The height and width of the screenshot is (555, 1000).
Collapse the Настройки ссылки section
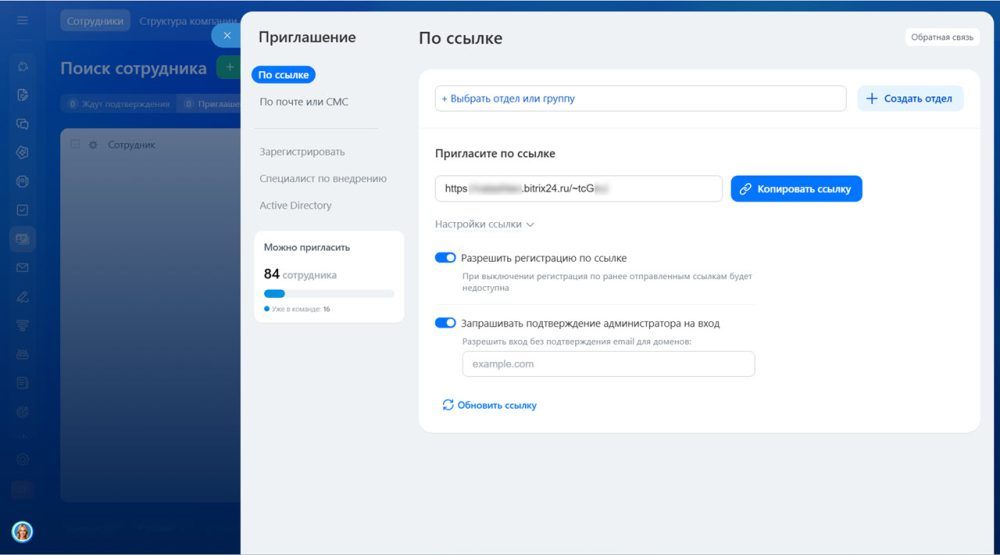coord(484,224)
